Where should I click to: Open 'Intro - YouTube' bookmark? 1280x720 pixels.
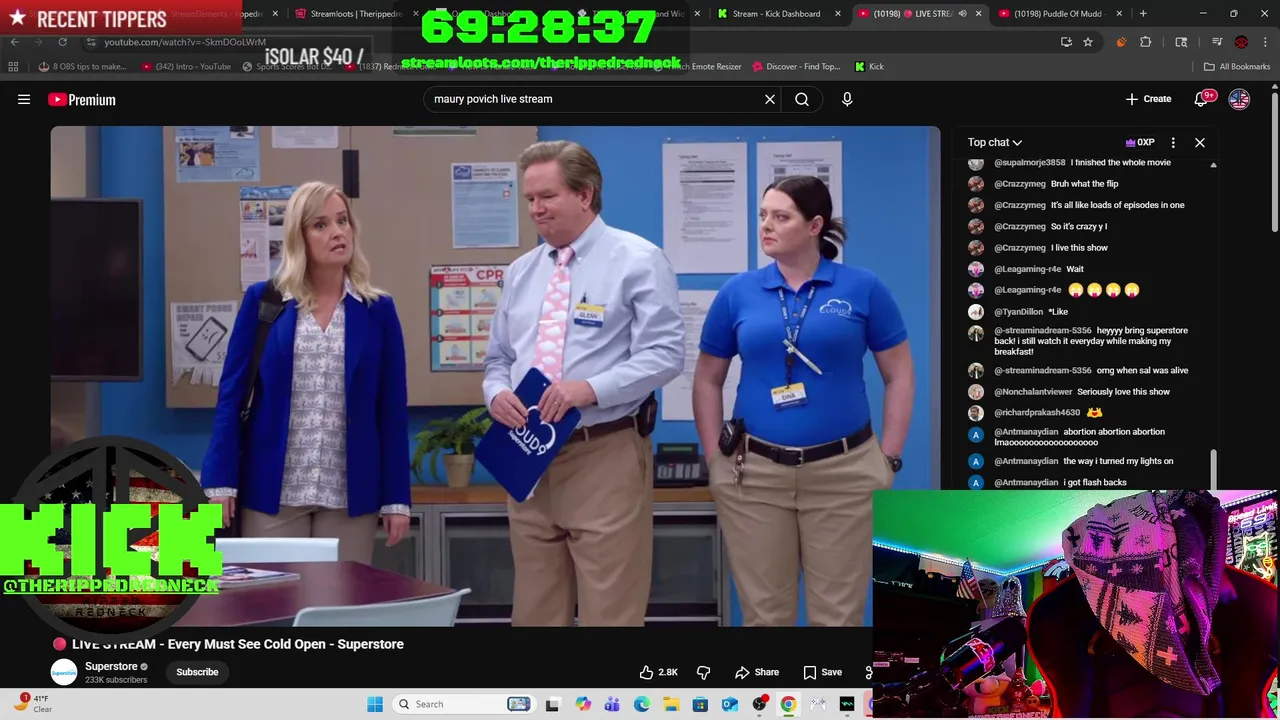(x=187, y=66)
